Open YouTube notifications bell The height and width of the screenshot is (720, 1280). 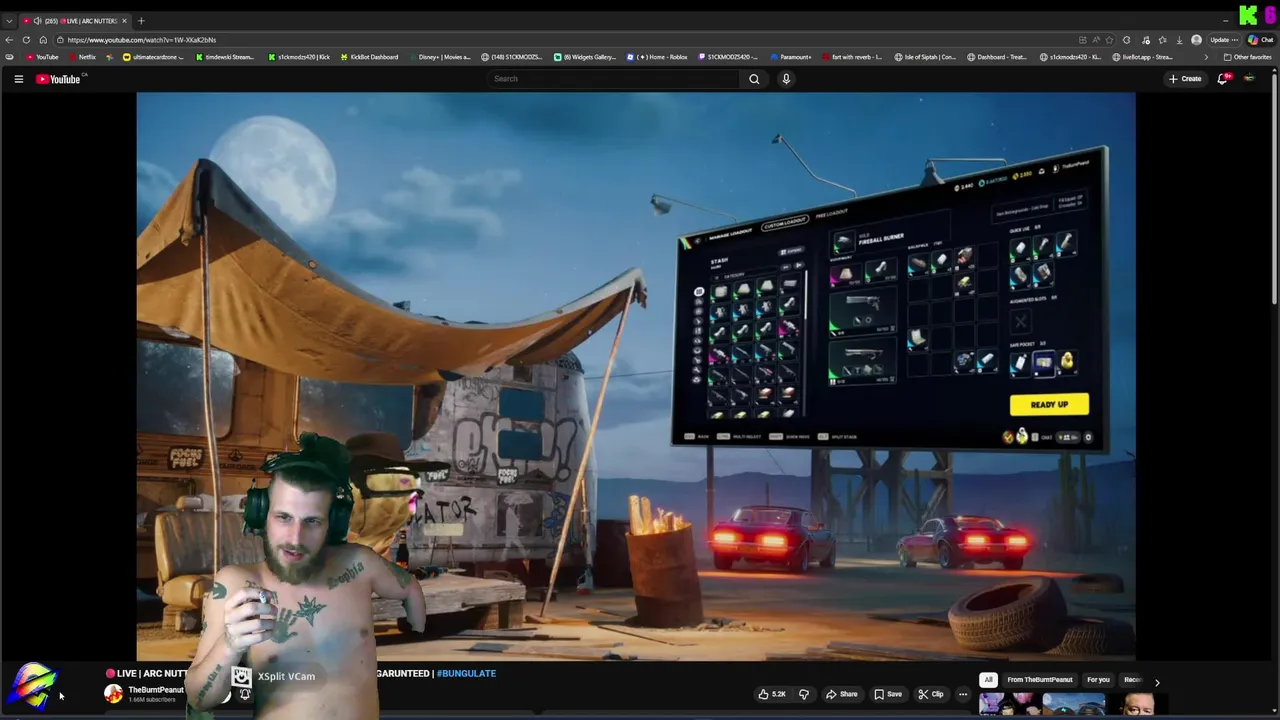coord(1222,79)
